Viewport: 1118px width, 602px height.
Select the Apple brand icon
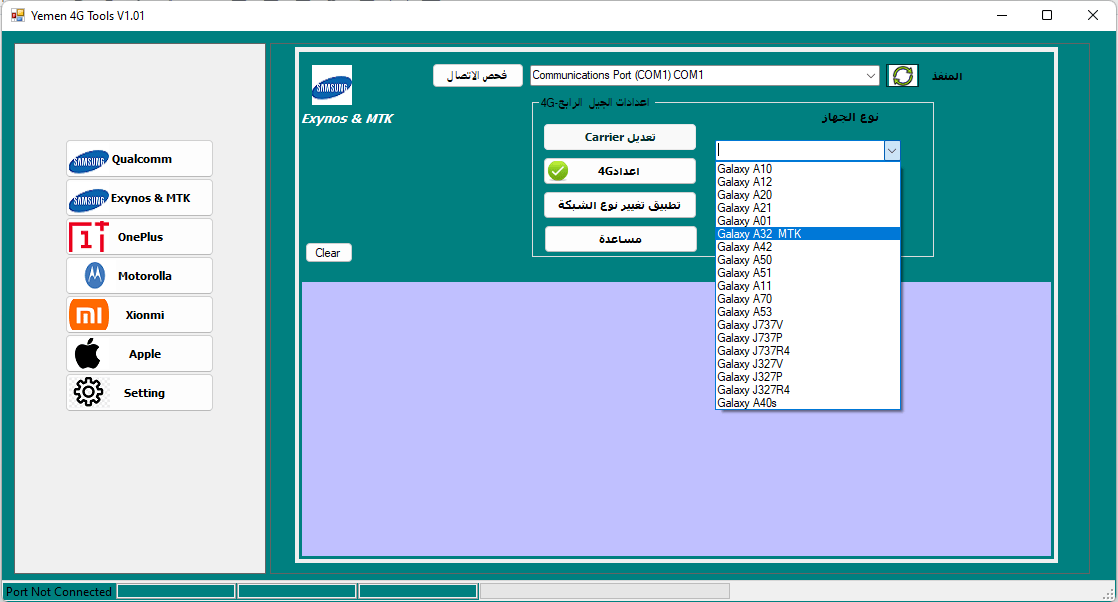tap(89, 353)
